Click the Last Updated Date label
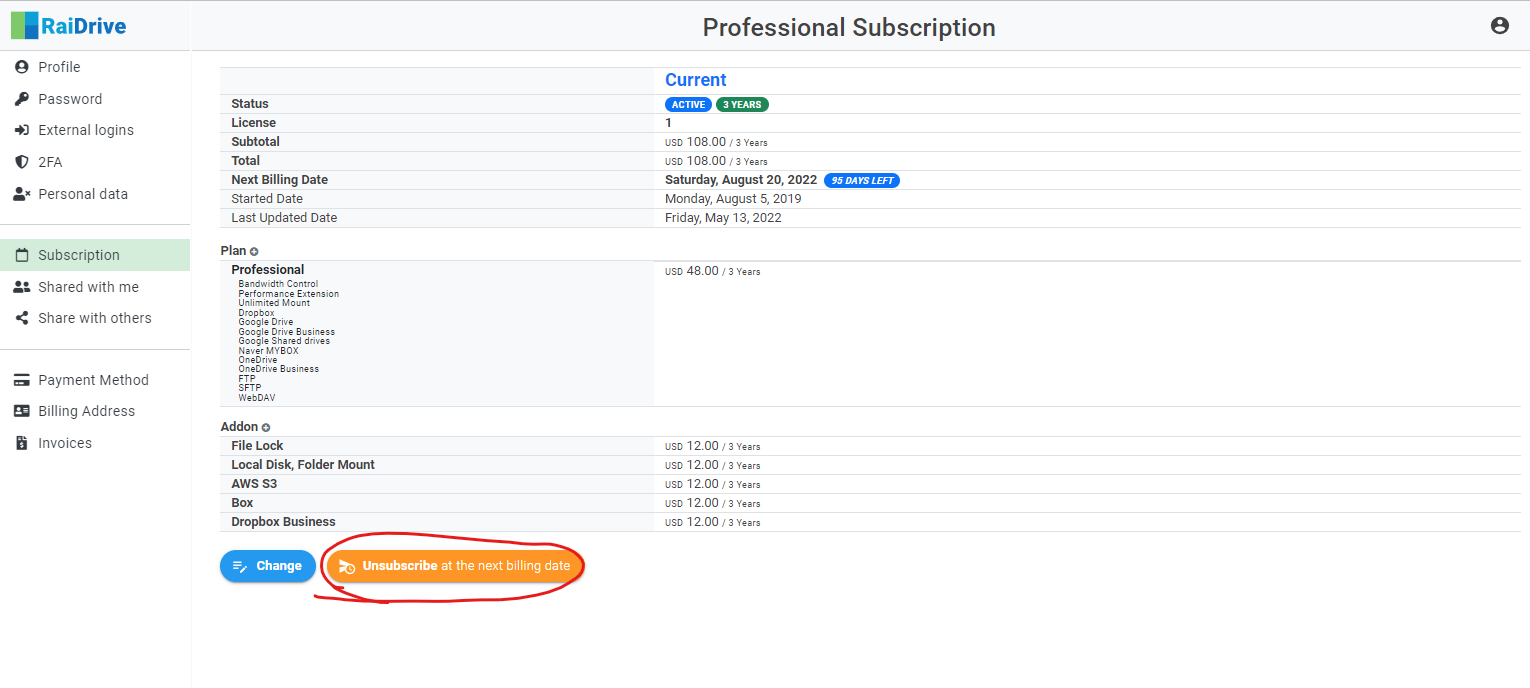This screenshot has height=688, width=1530. 284,218
